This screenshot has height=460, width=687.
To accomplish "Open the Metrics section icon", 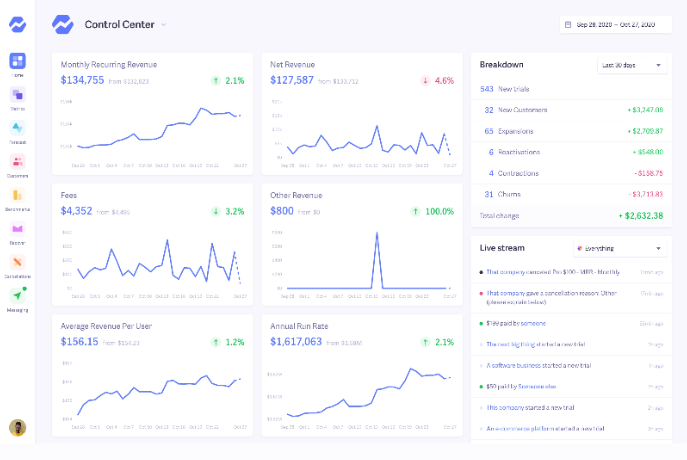I will click(x=18, y=94).
